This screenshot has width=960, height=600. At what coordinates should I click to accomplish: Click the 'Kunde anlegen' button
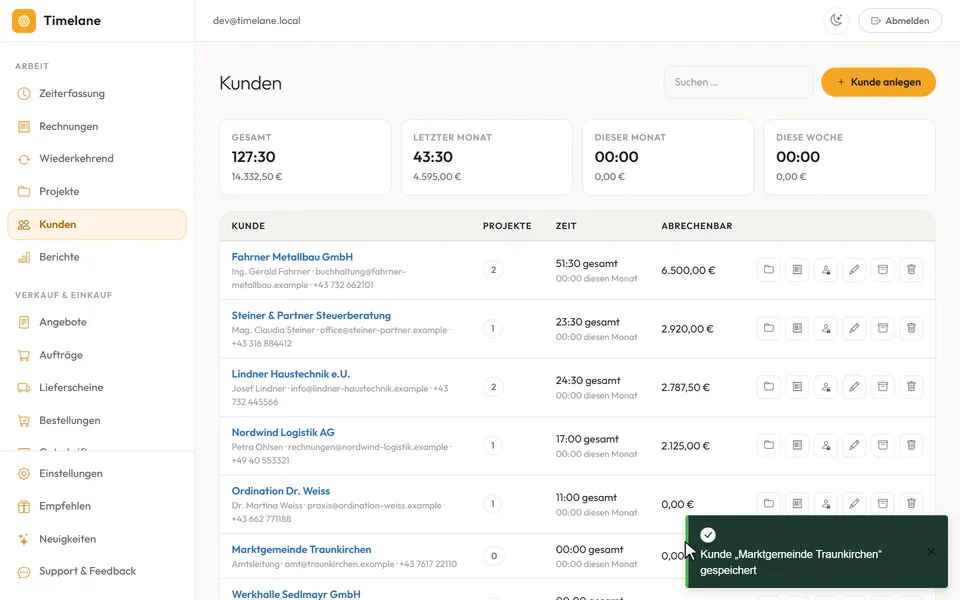pyautogui.click(x=879, y=82)
